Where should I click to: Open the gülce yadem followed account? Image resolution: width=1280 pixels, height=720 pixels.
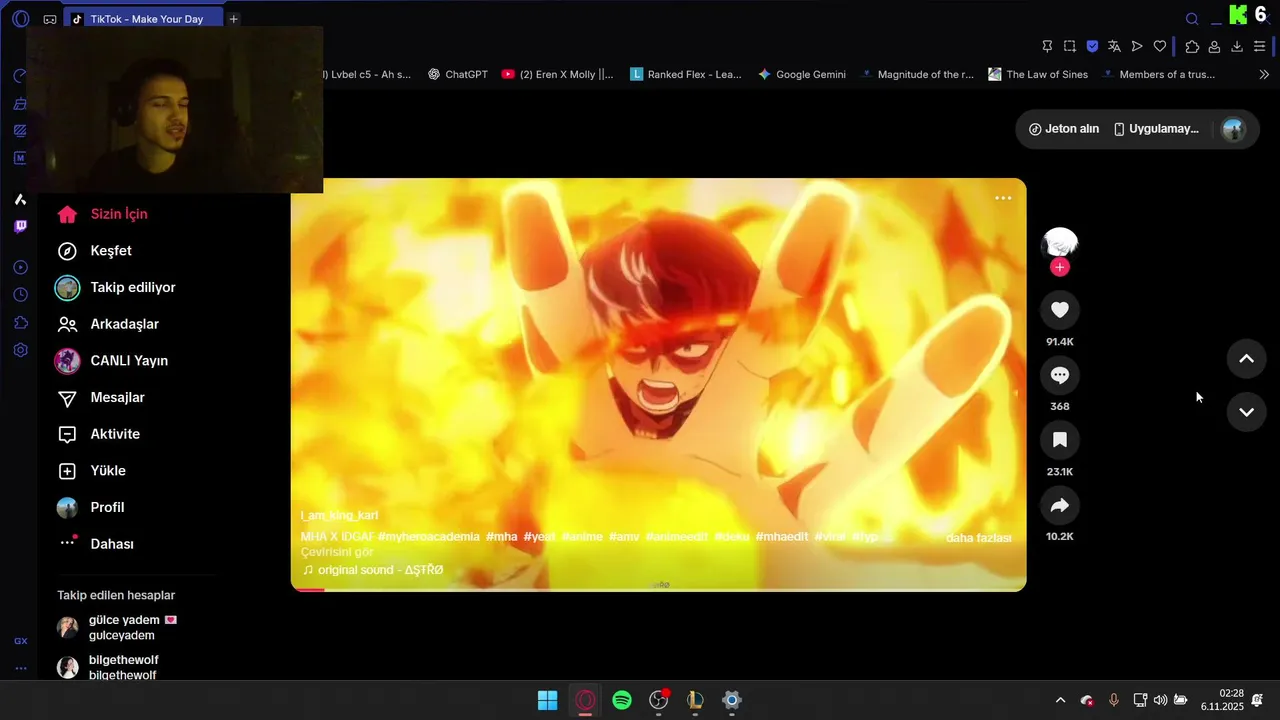click(x=118, y=627)
